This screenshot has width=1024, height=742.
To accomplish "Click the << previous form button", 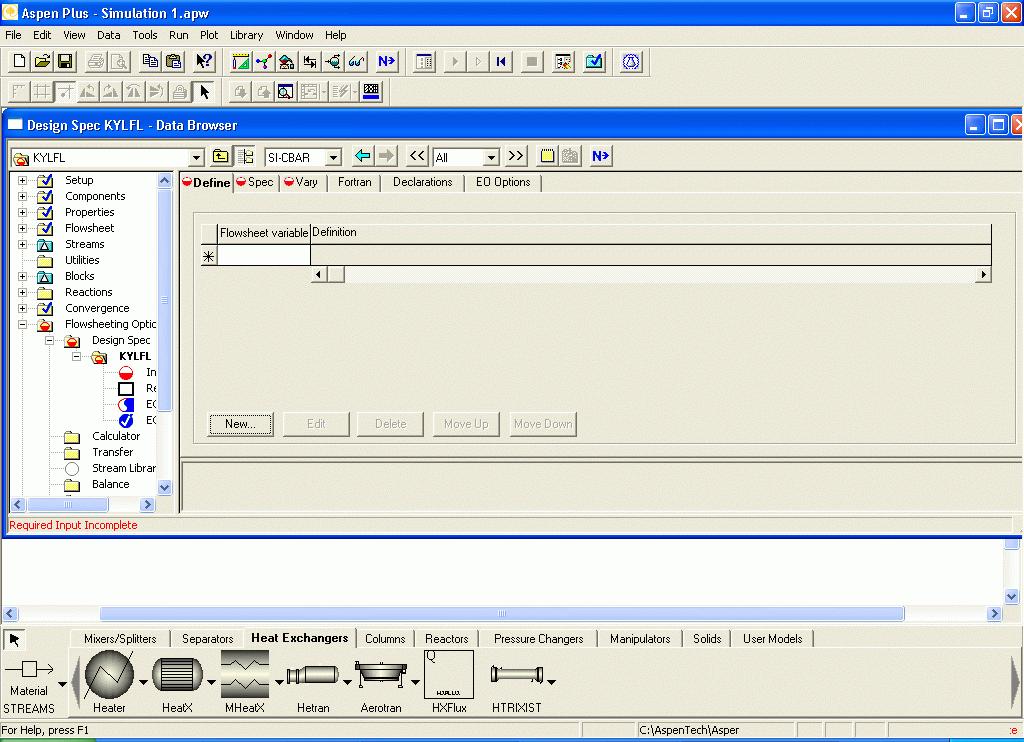I will (417, 156).
